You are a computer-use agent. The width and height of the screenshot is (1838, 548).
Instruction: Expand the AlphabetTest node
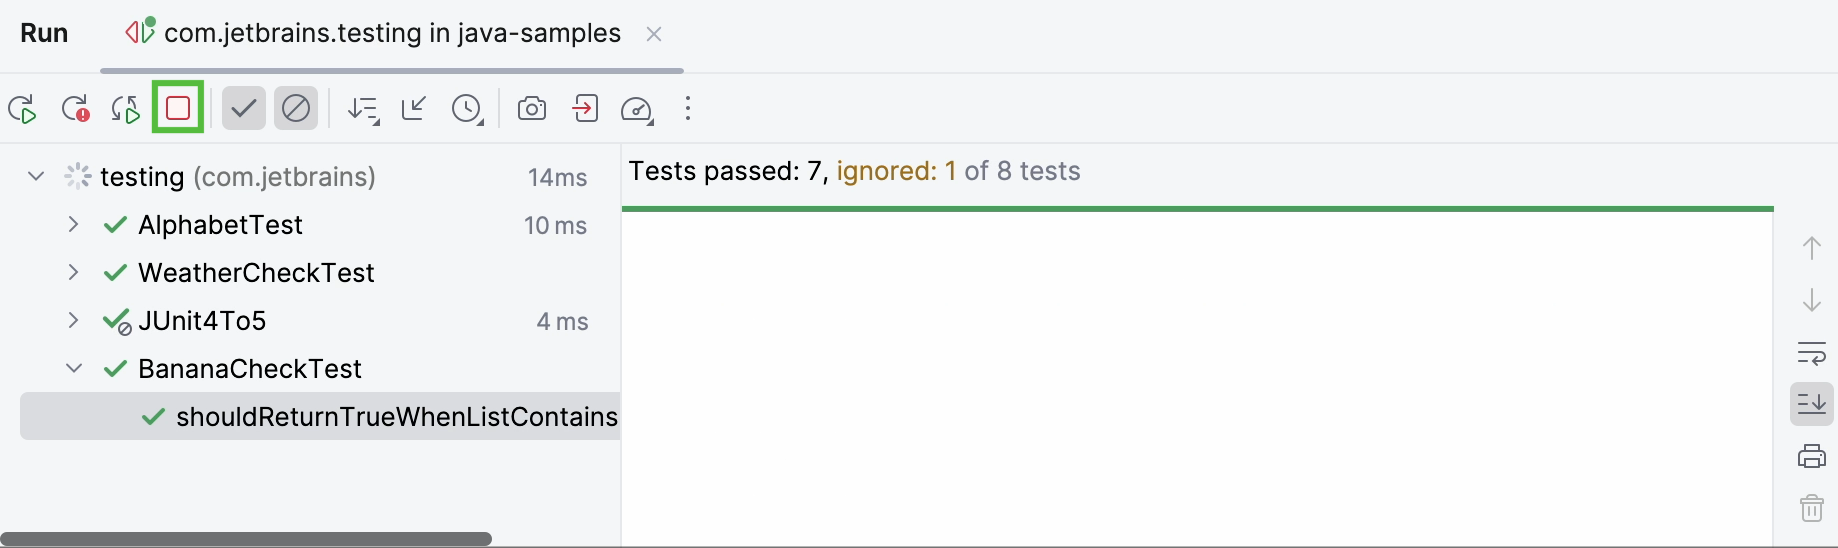tap(73, 224)
